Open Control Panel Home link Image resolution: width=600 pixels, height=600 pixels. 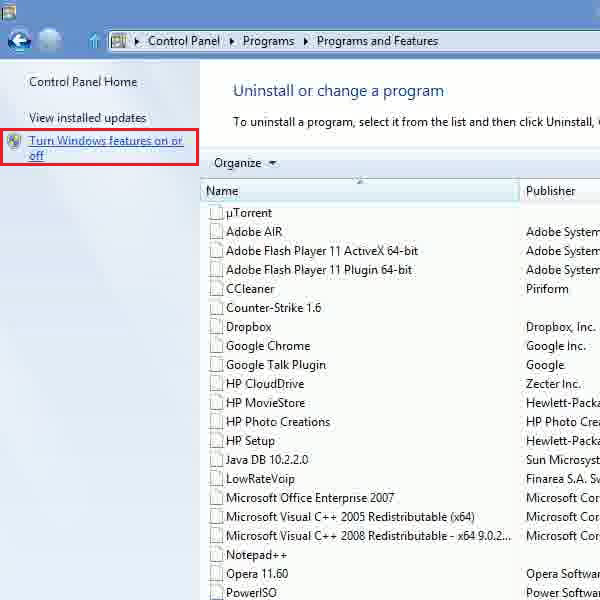[x=83, y=82]
